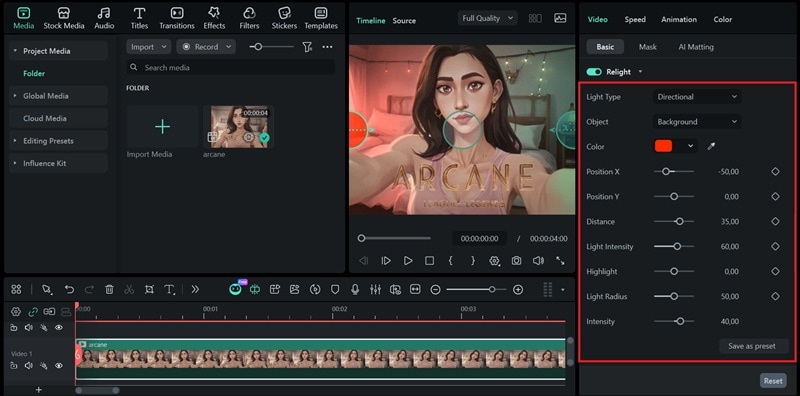Toggle visibility eye of the upper track
The width and height of the screenshot is (800, 396).
pyautogui.click(x=59, y=328)
